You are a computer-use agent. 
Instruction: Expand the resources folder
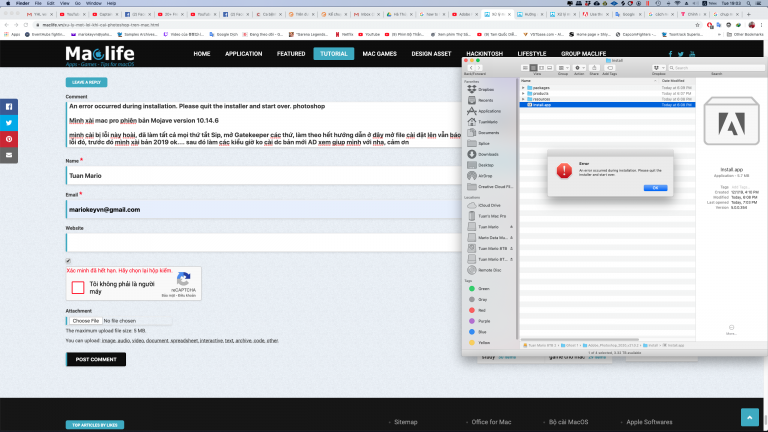tap(523, 99)
